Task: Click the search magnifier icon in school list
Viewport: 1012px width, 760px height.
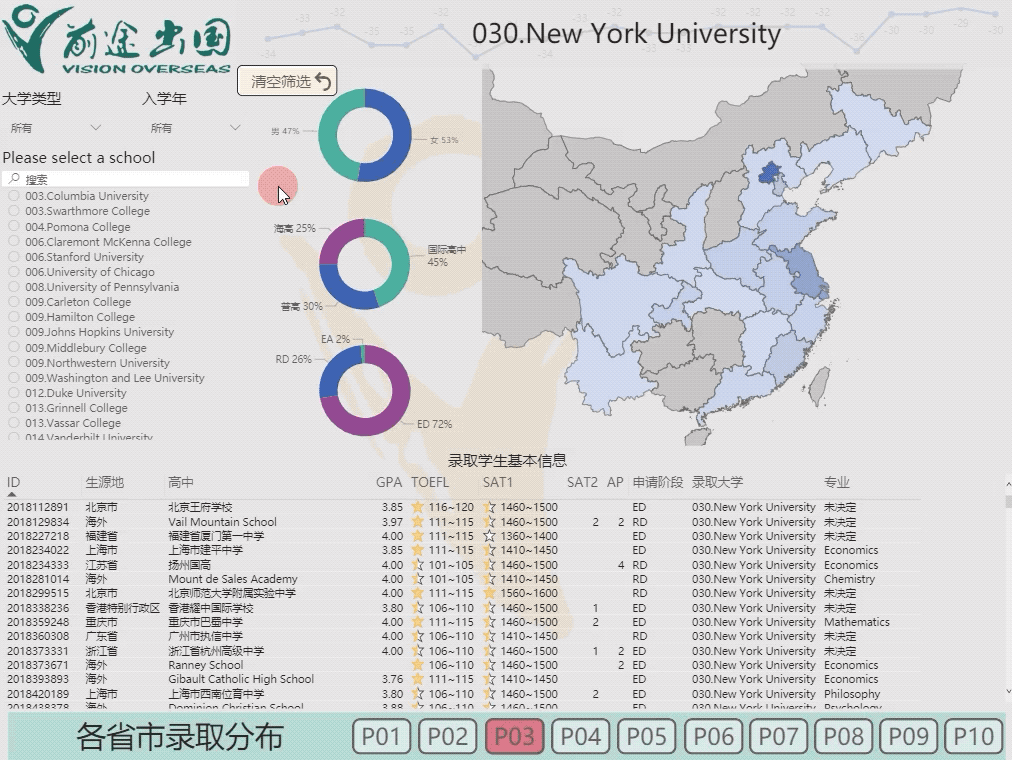Action: pos(14,179)
